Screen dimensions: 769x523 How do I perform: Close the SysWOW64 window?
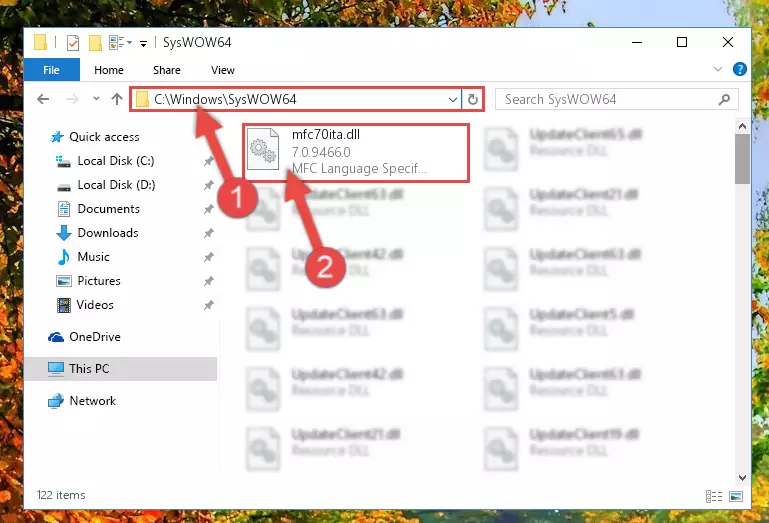point(728,43)
